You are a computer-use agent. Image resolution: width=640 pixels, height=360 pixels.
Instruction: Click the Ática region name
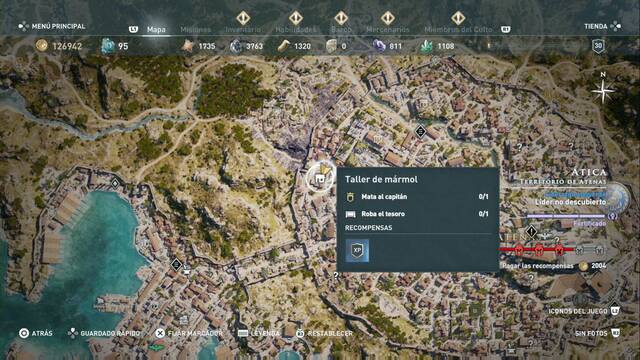click(x=588, y=172)
